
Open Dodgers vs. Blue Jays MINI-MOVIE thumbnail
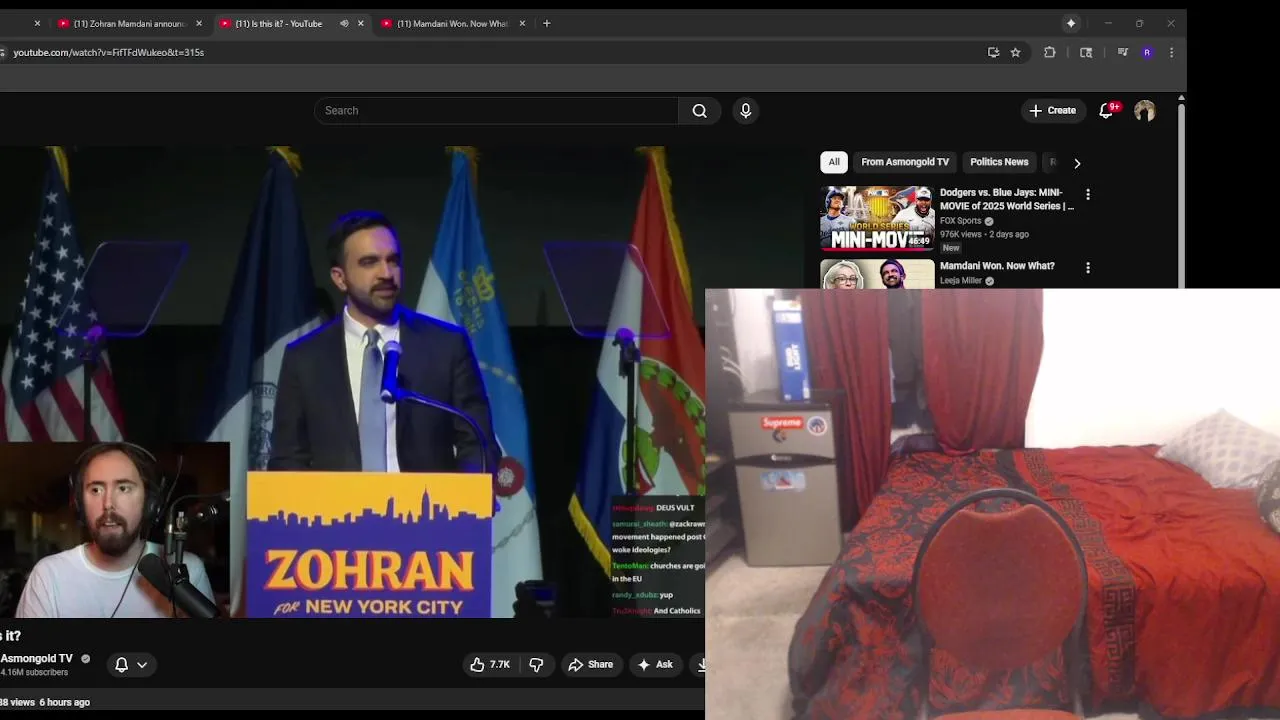[877, 219]
